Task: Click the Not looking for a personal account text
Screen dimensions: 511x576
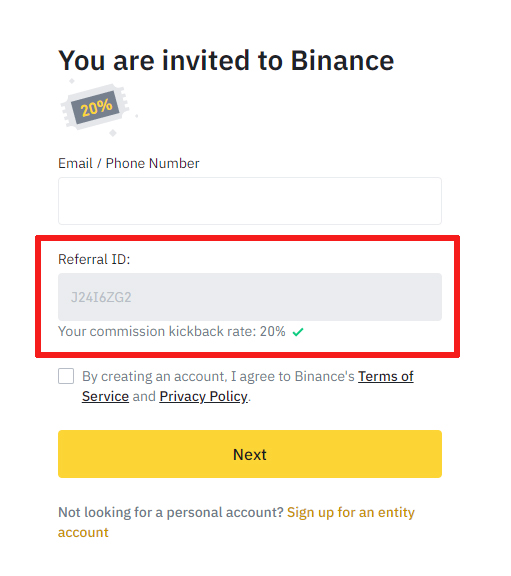Action: pos(171,512)
